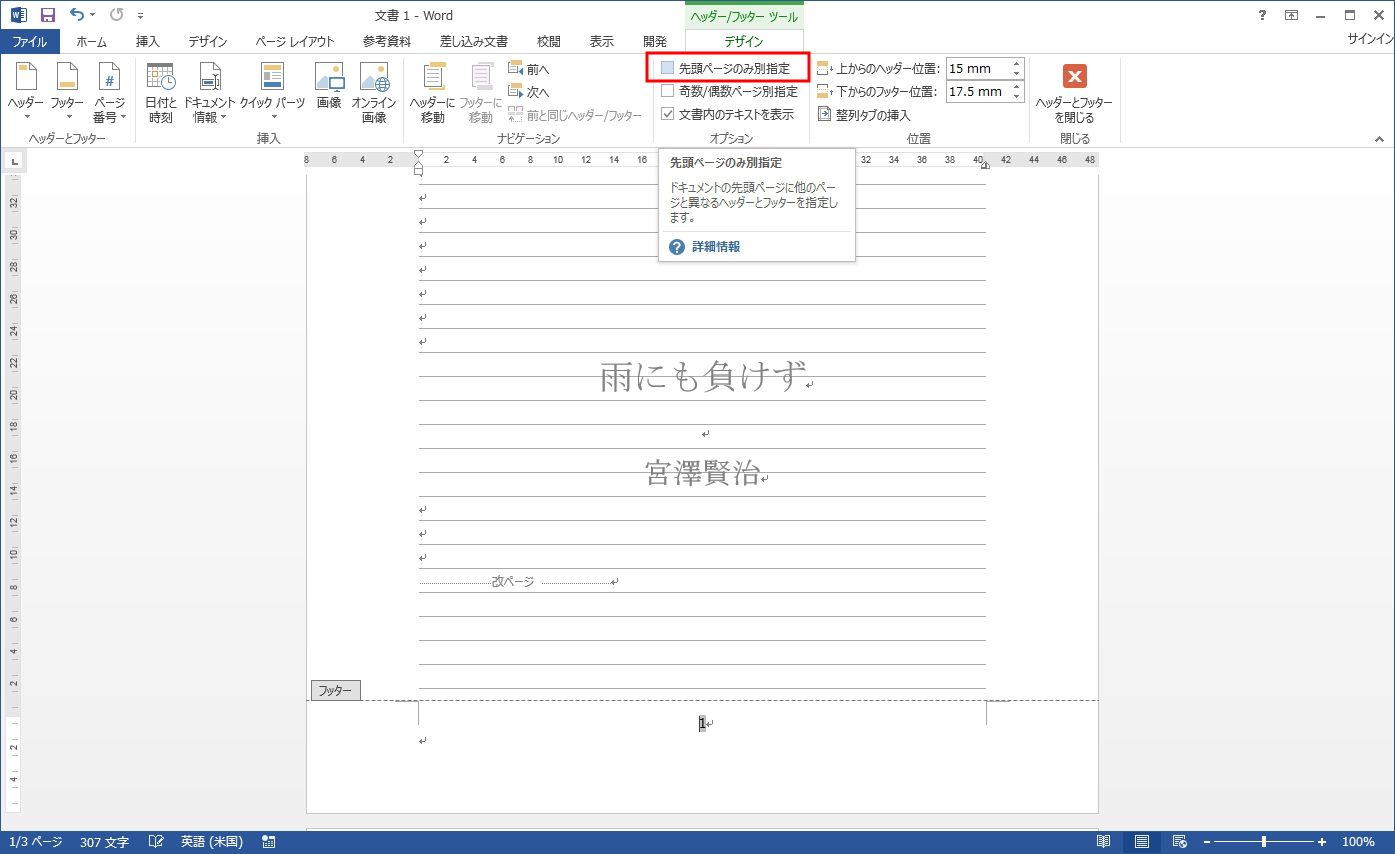Undo the last action

pos(77,15)
